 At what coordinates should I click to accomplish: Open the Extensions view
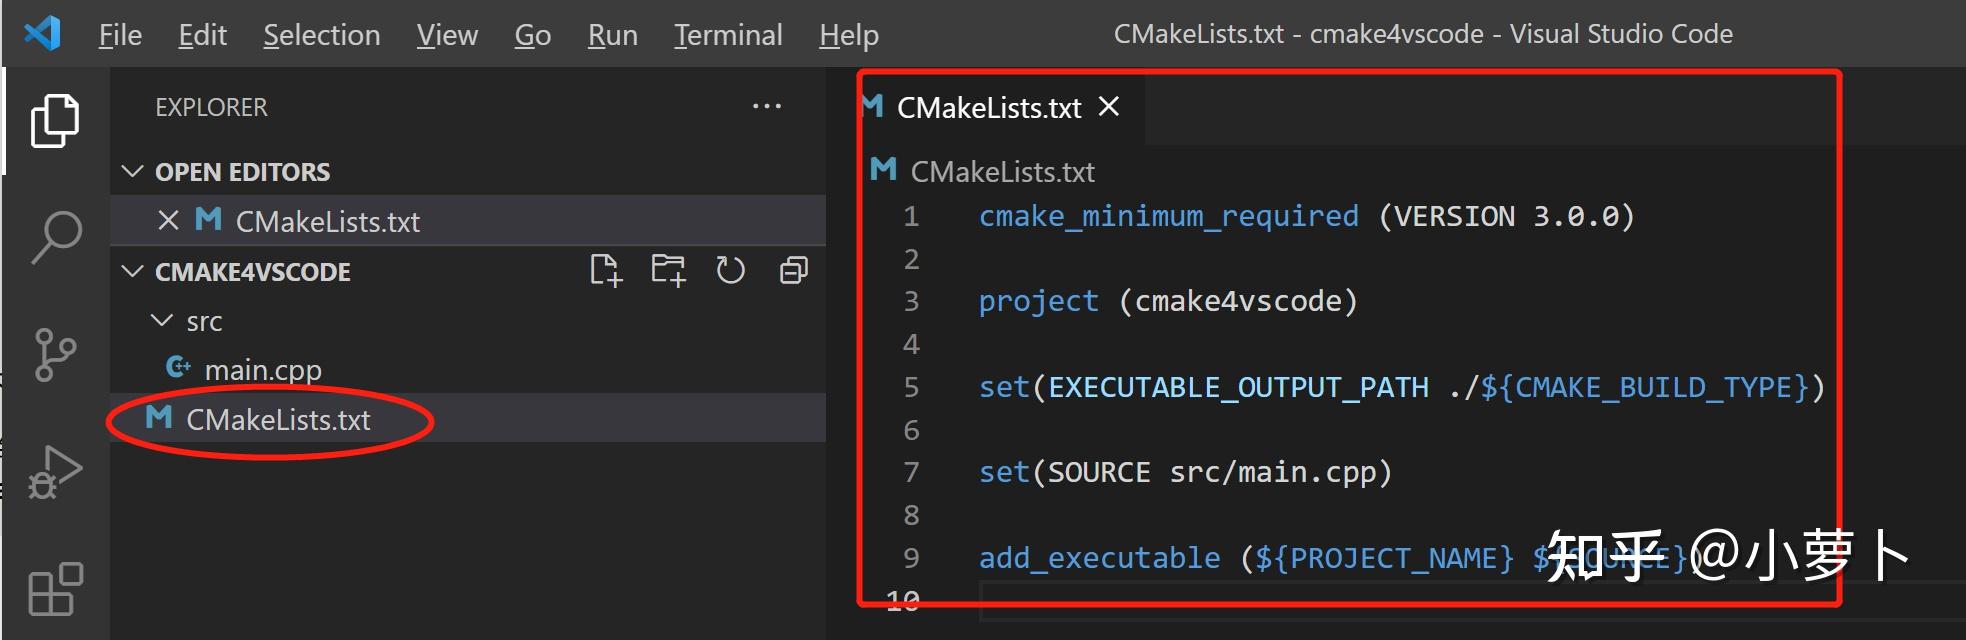(x=55, y=588)
